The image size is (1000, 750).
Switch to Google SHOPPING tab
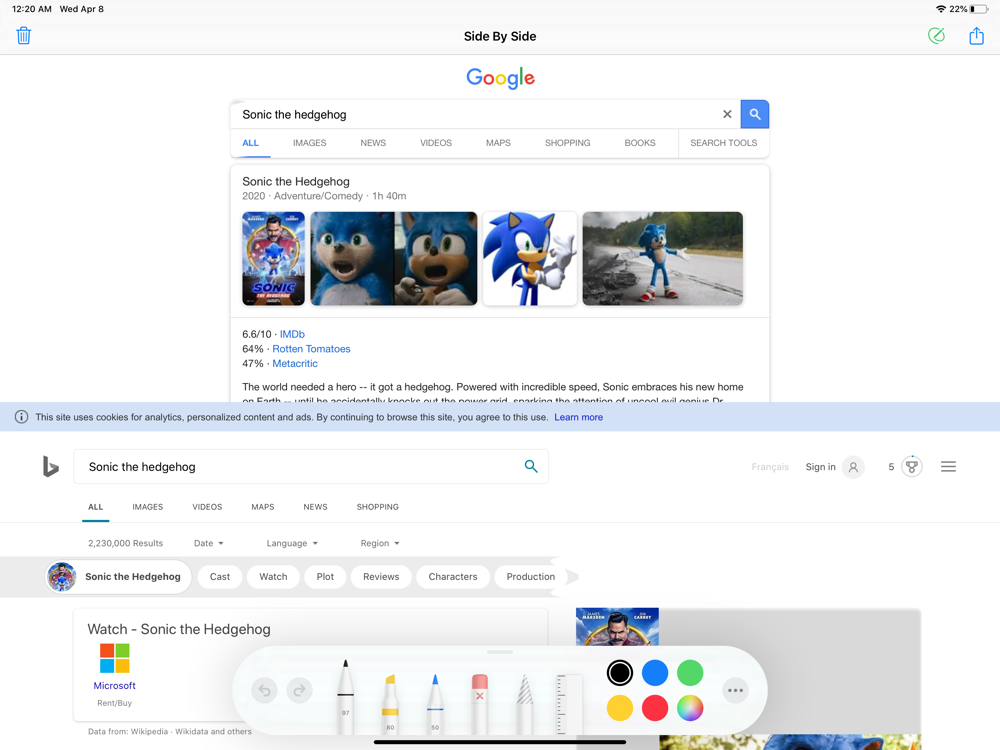tap(568, 143)
